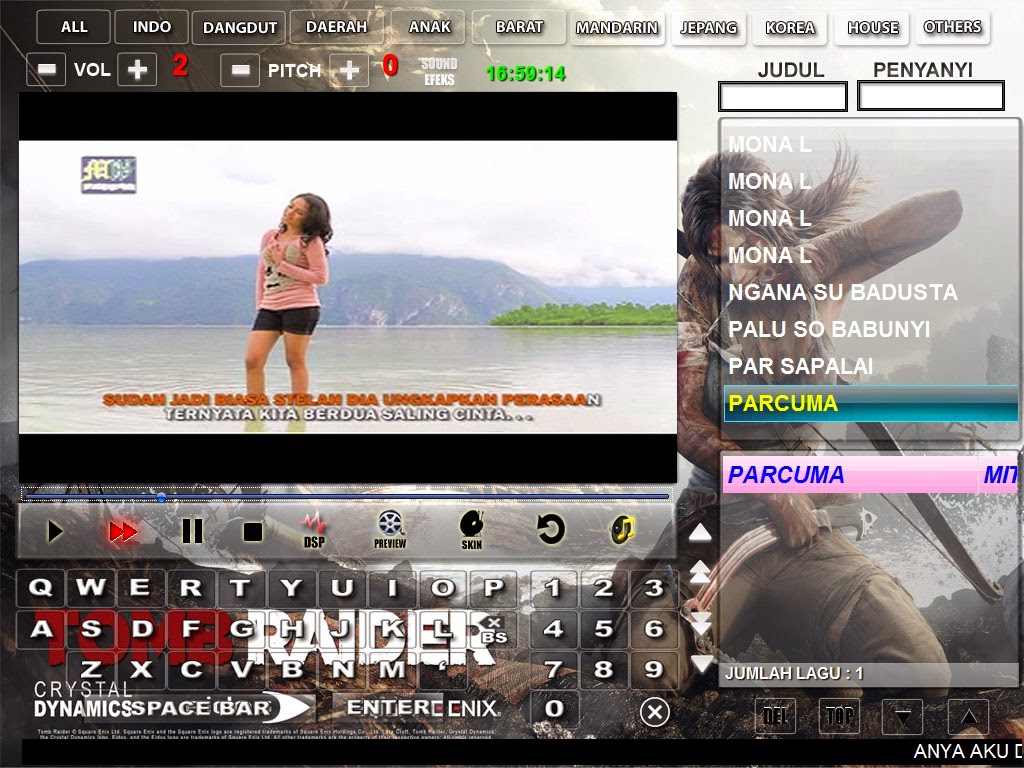The image size is (1024, 768).
Task: Move the queued song to TOP
Action: 839,716
